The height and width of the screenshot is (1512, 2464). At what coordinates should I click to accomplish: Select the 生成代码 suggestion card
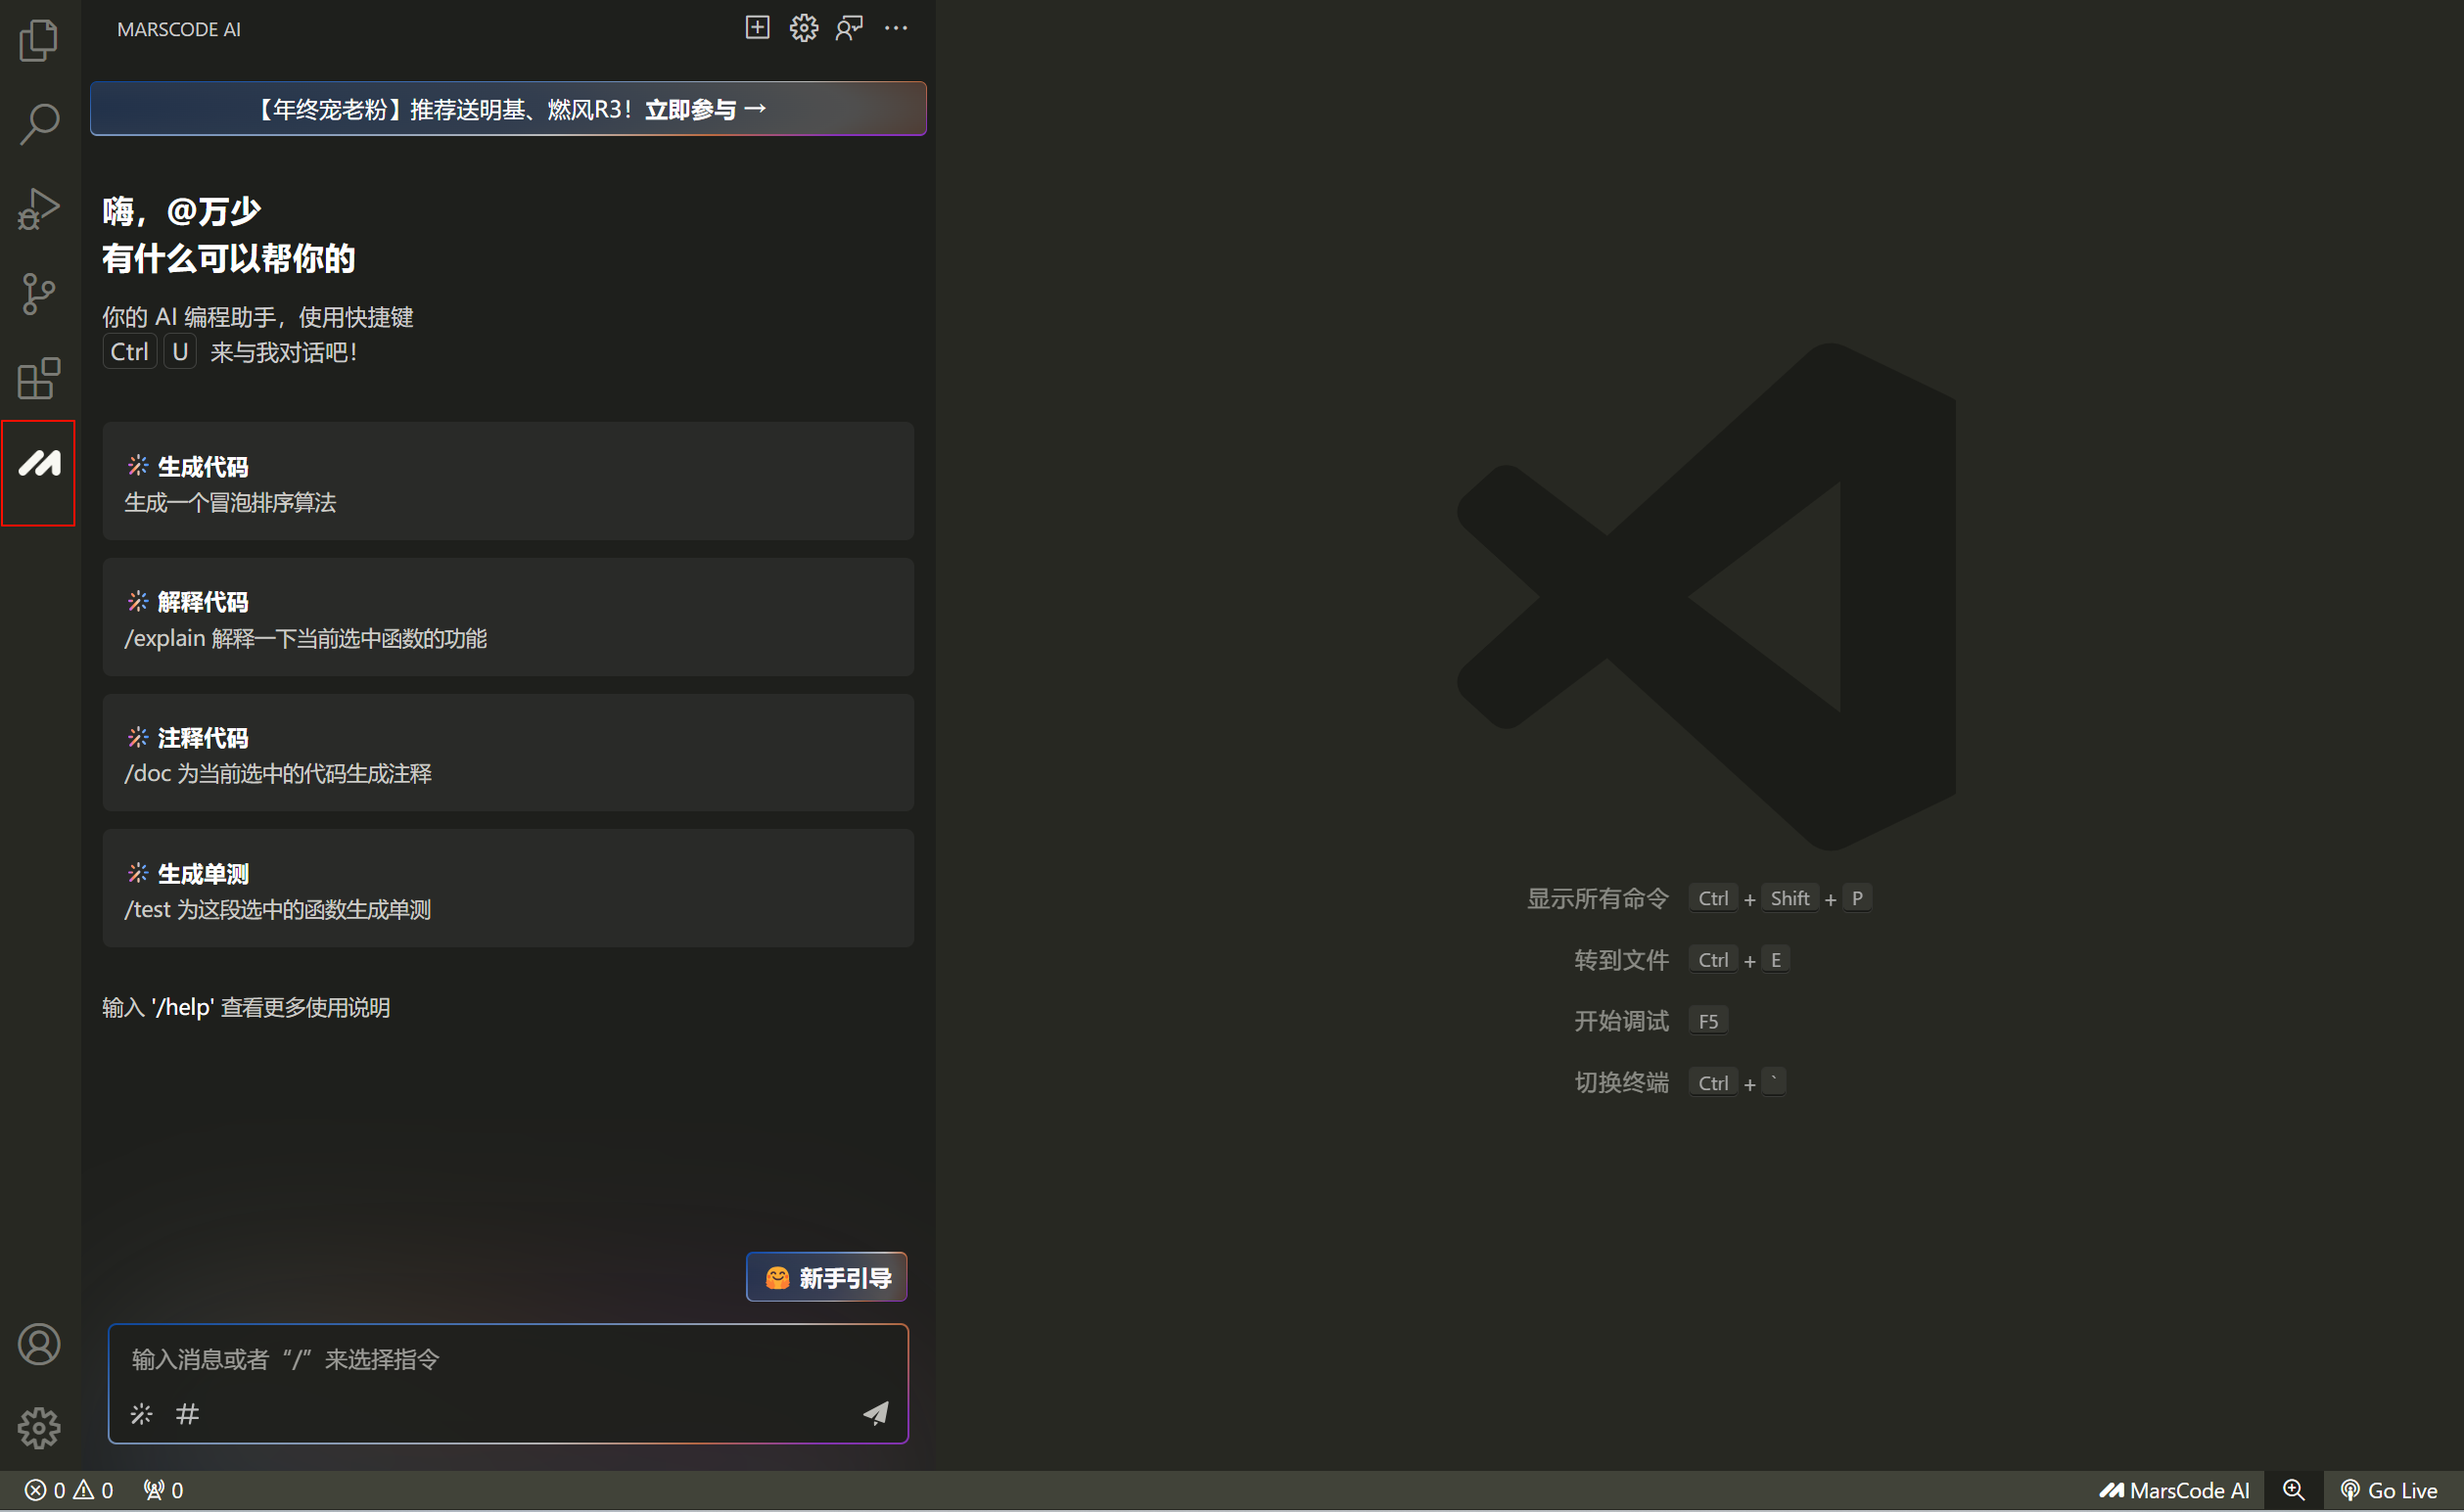[508, 482]
